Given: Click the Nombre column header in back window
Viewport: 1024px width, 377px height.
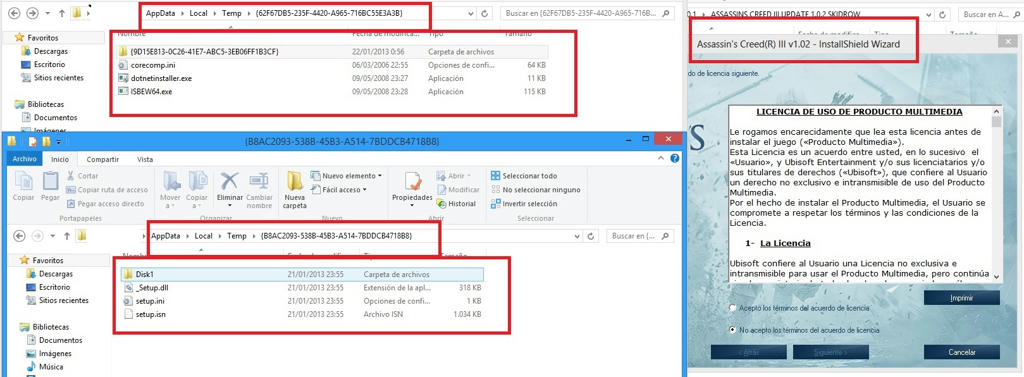Looking at the screenshot, I should pos(132,33).
